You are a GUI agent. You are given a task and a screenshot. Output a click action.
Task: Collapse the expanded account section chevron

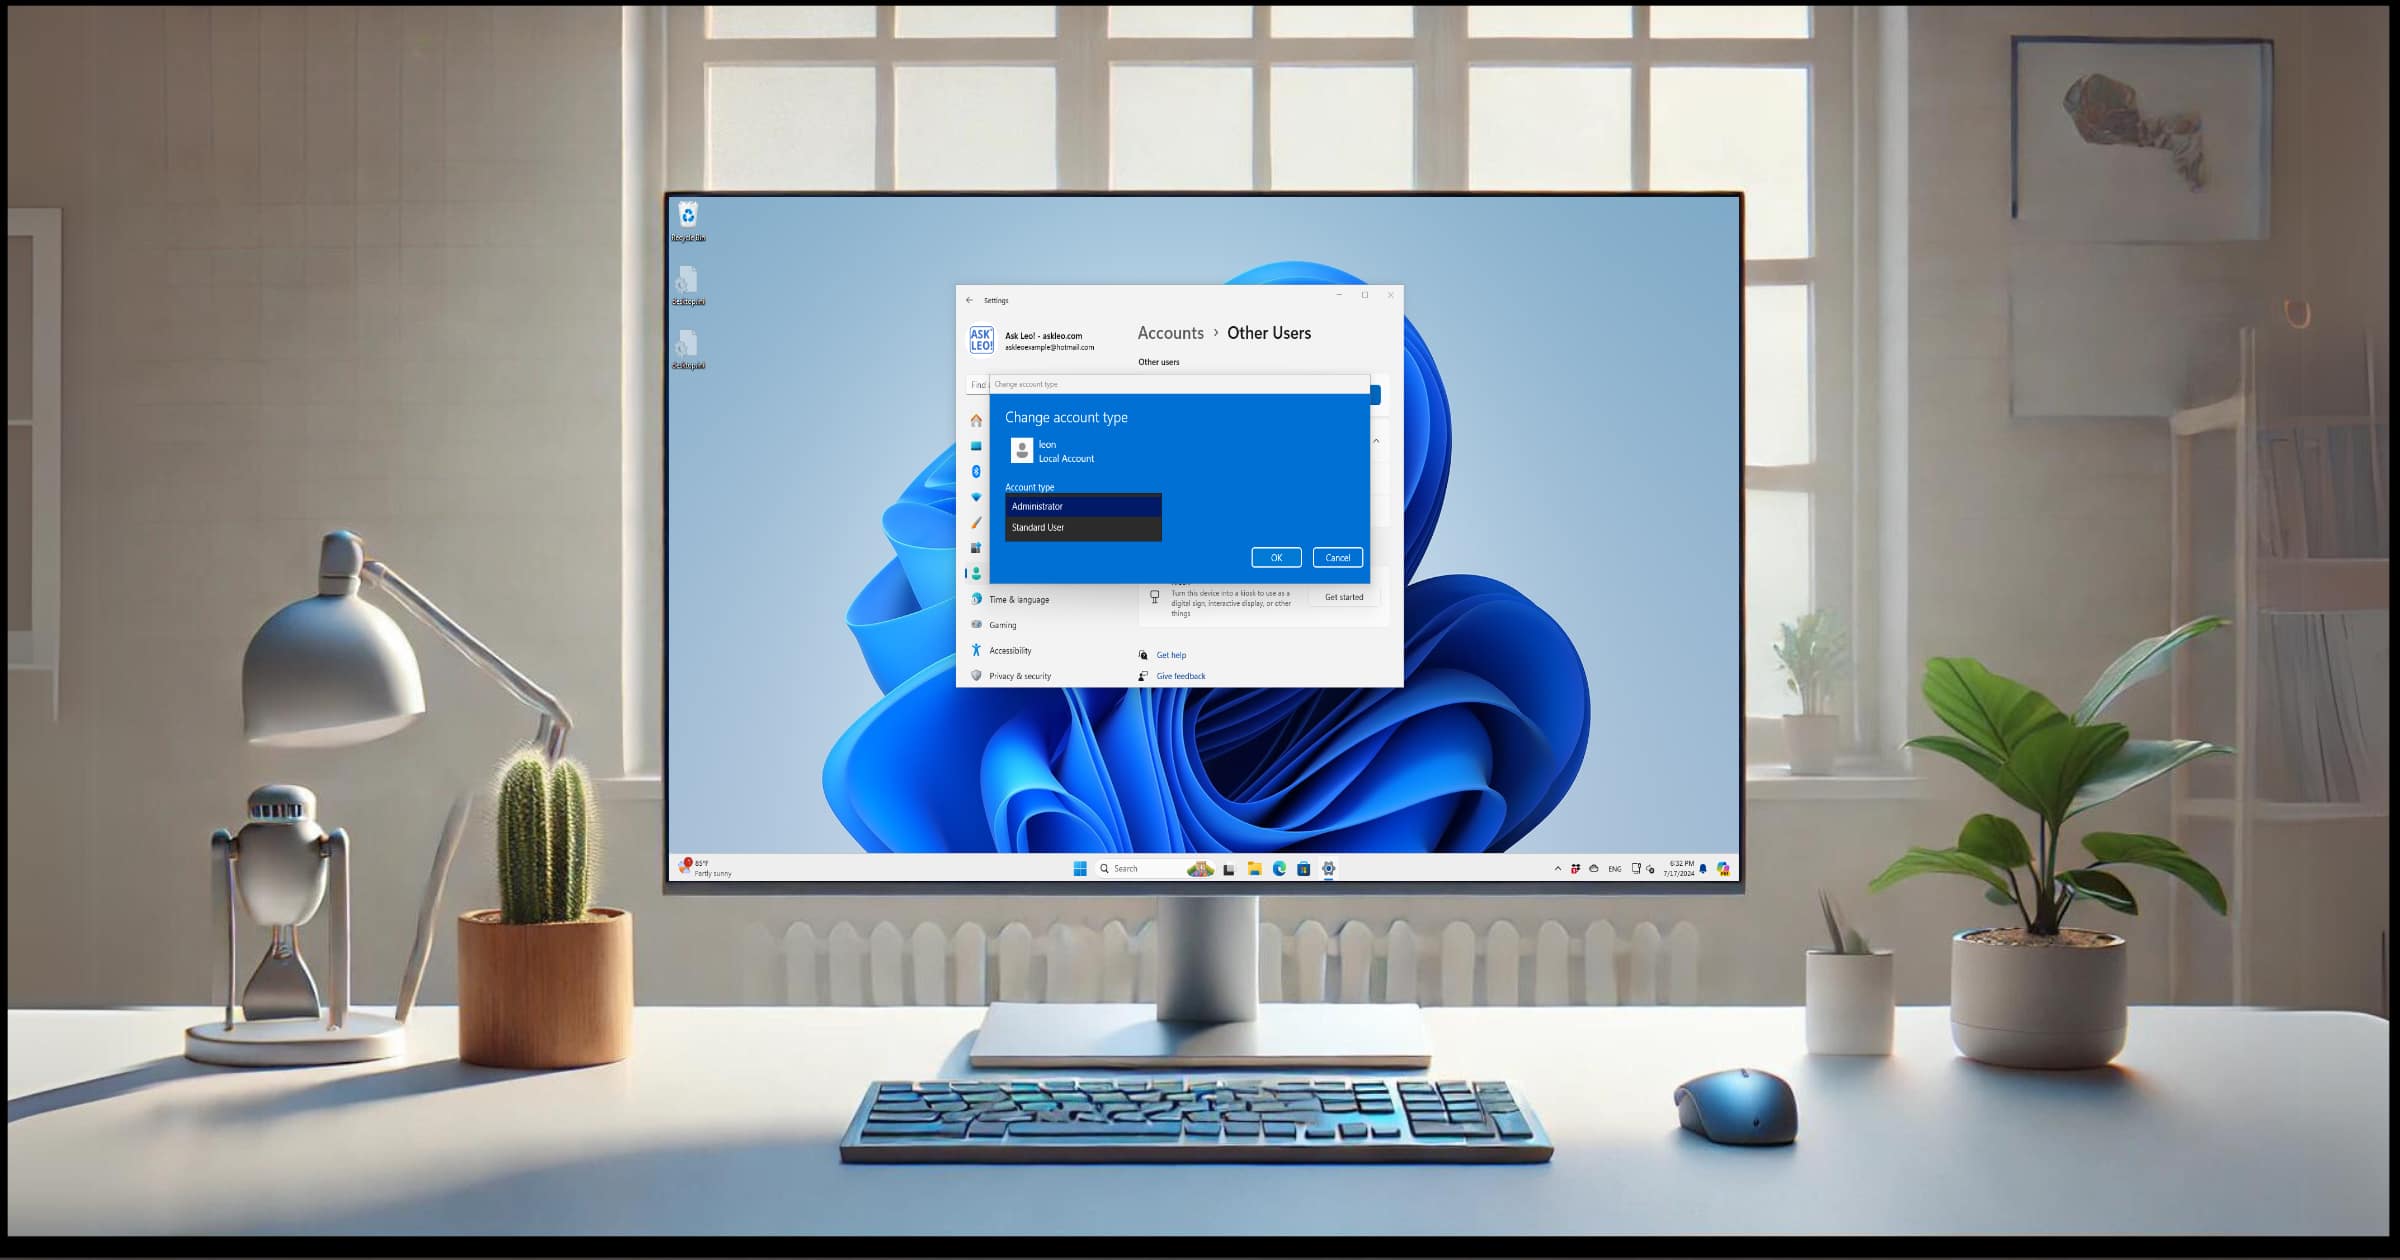[1377, 441]
